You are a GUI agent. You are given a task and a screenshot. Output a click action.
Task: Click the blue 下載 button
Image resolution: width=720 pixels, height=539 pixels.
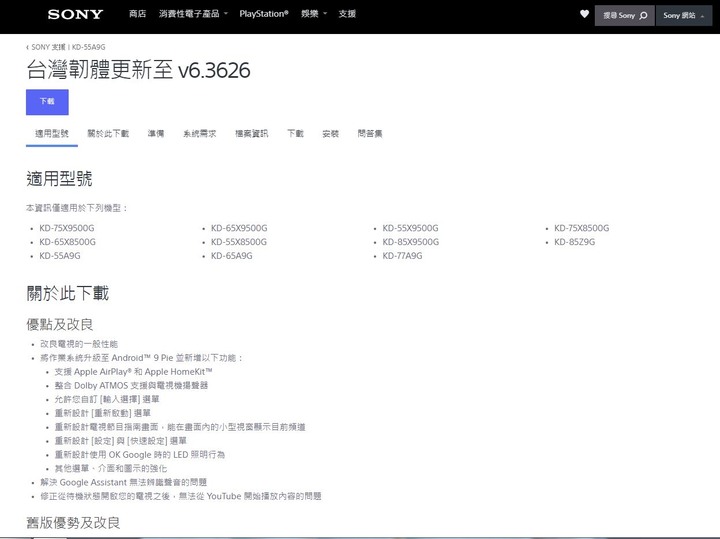click(x=47, y=102)
